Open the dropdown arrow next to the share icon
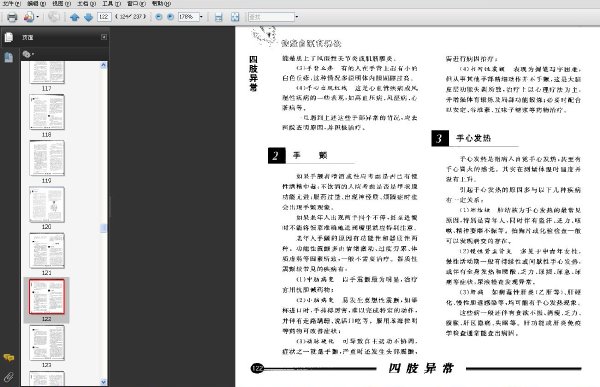 (38, 17)
